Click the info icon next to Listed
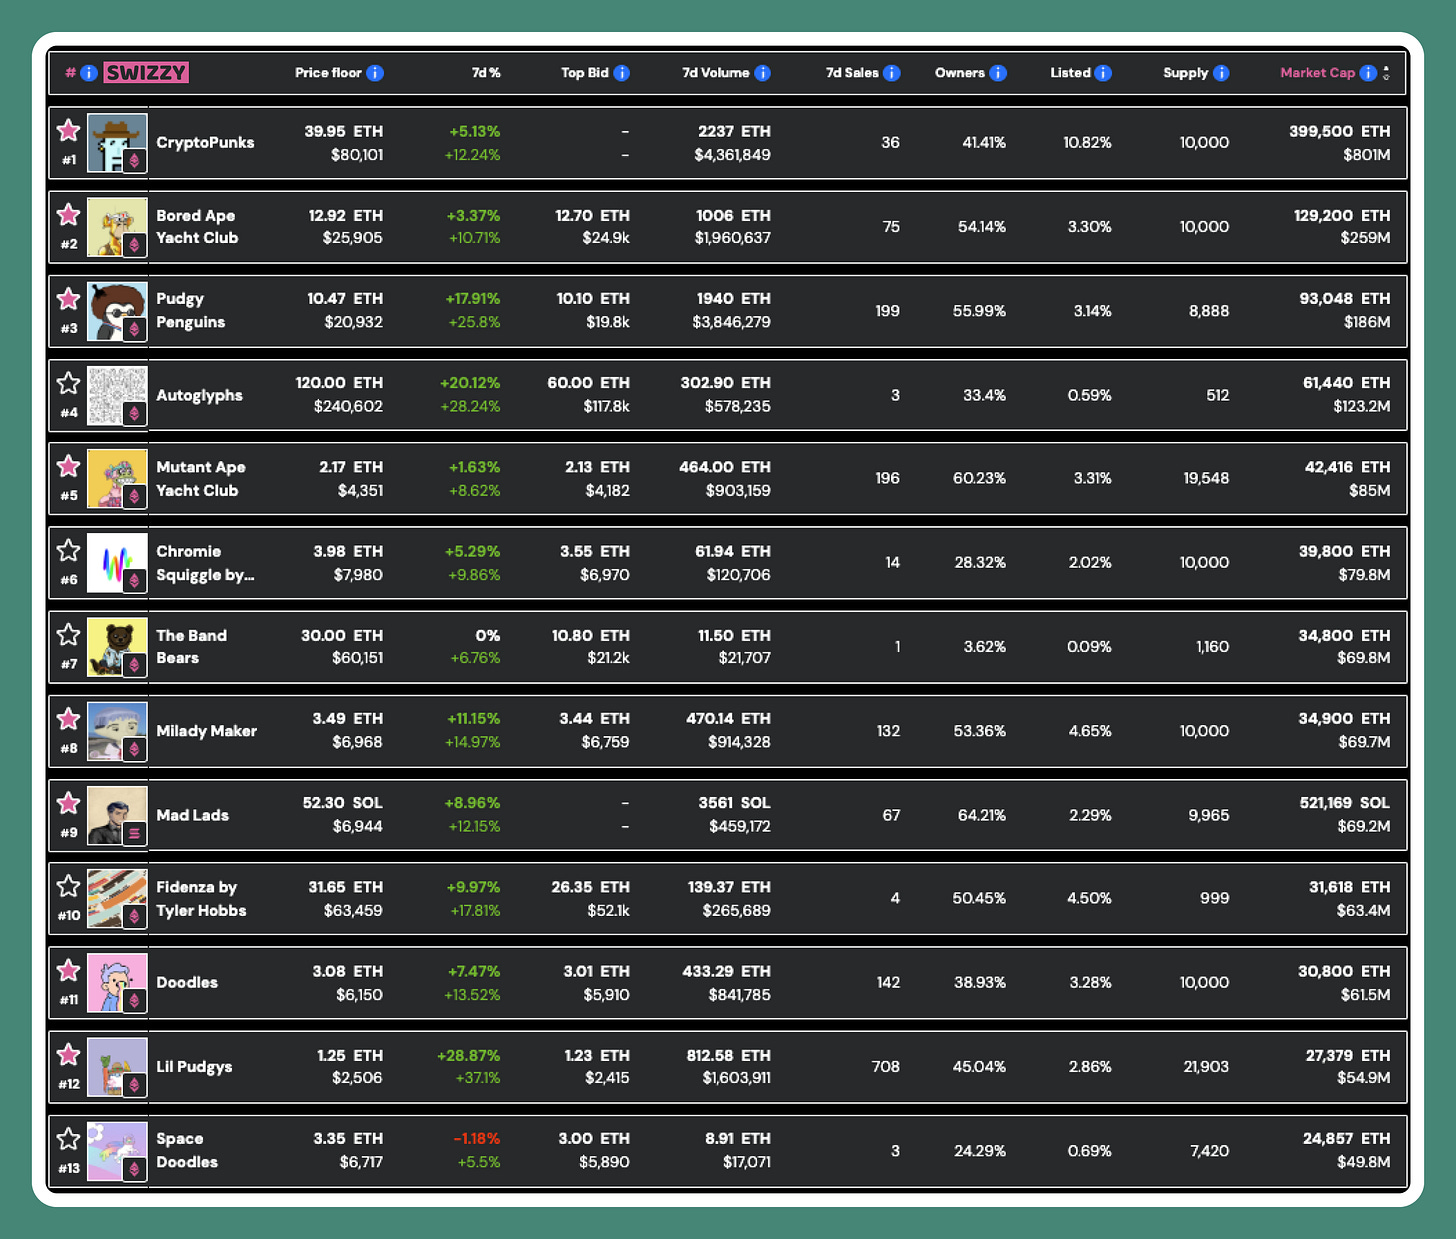 click(x=1103, y=73)
